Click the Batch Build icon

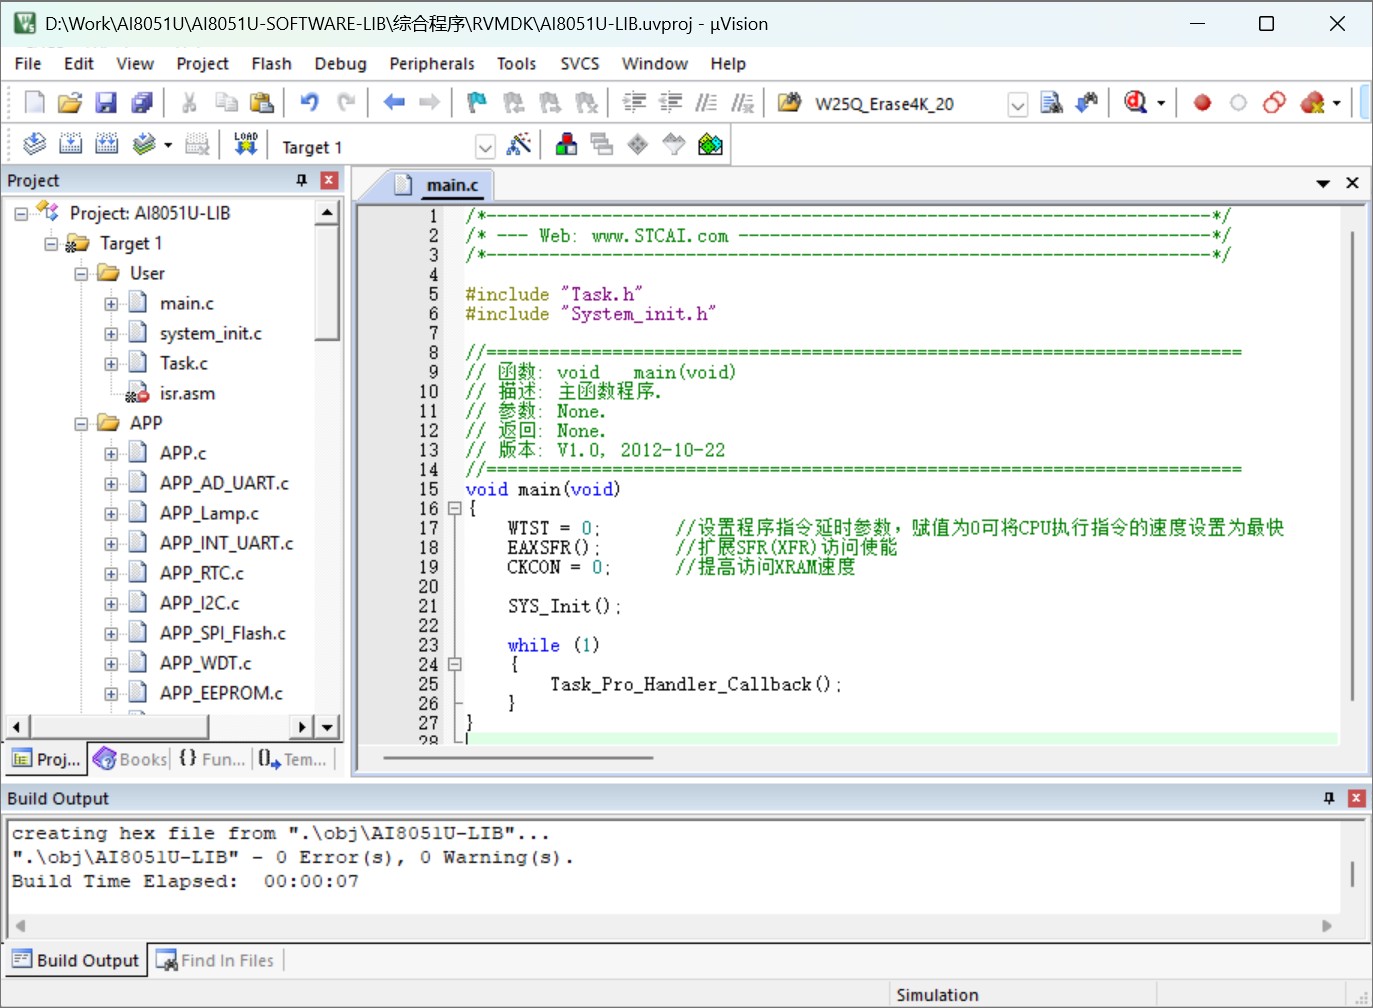pyautogui.click(x=144, y=145)
